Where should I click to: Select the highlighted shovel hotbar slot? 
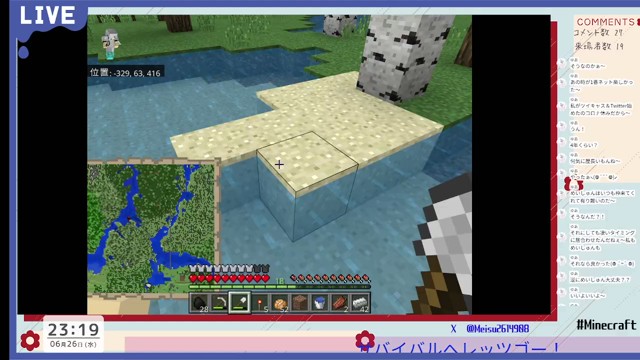point(240,303)
